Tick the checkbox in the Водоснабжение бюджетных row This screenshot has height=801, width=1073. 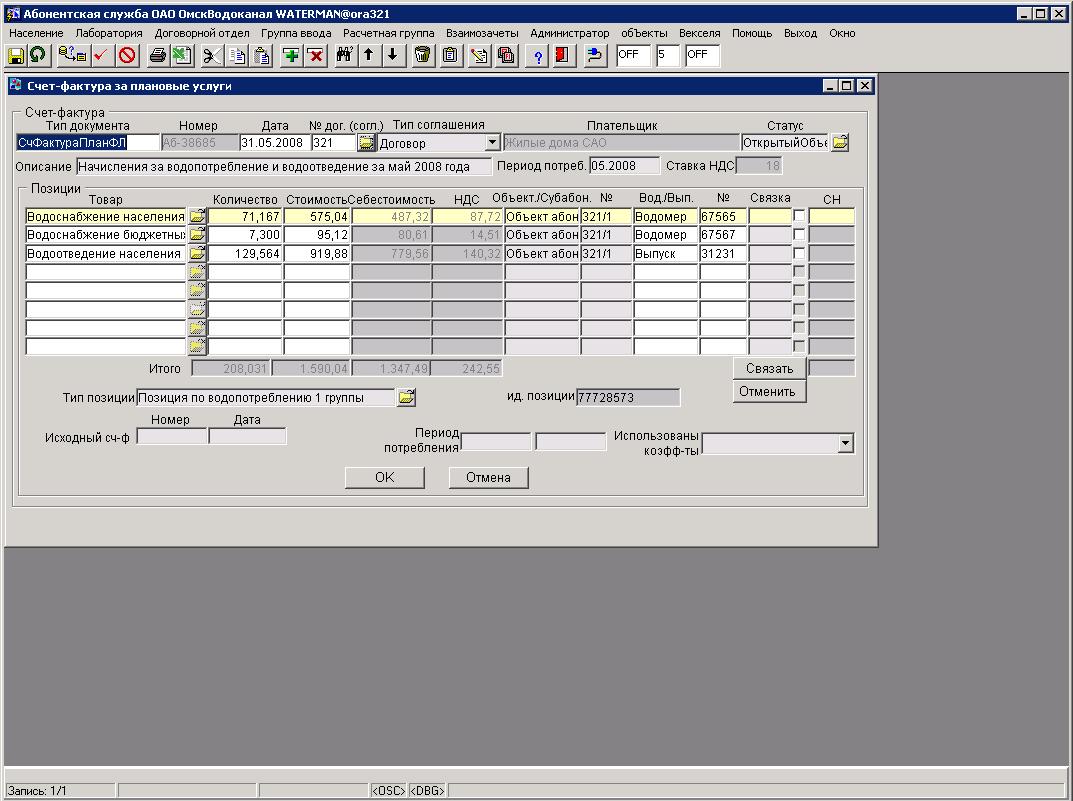[x=799, y=235]
